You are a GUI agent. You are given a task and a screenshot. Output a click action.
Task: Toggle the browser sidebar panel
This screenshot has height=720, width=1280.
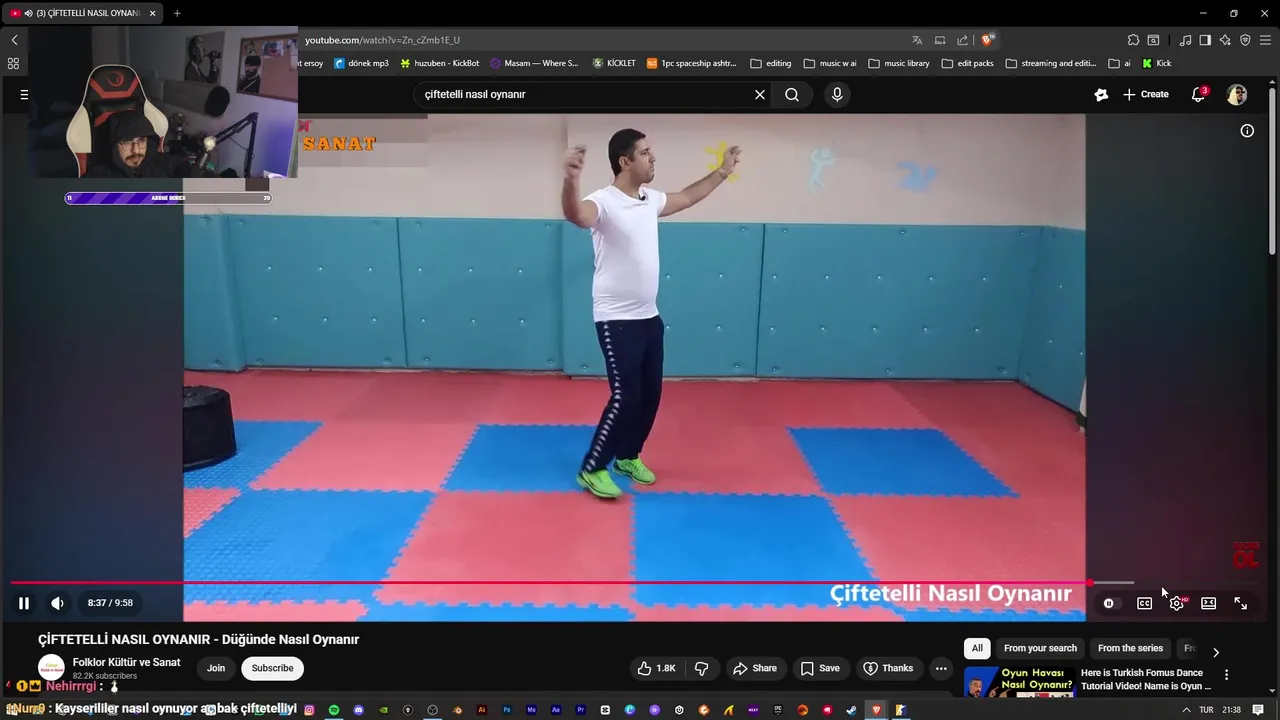click(1205, 40)
